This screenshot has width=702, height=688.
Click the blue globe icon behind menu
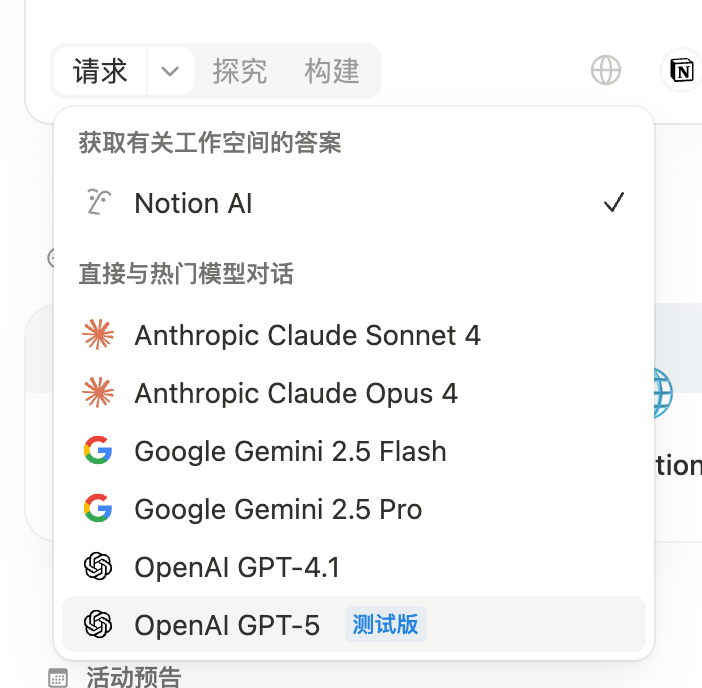[x=663, y=393]
